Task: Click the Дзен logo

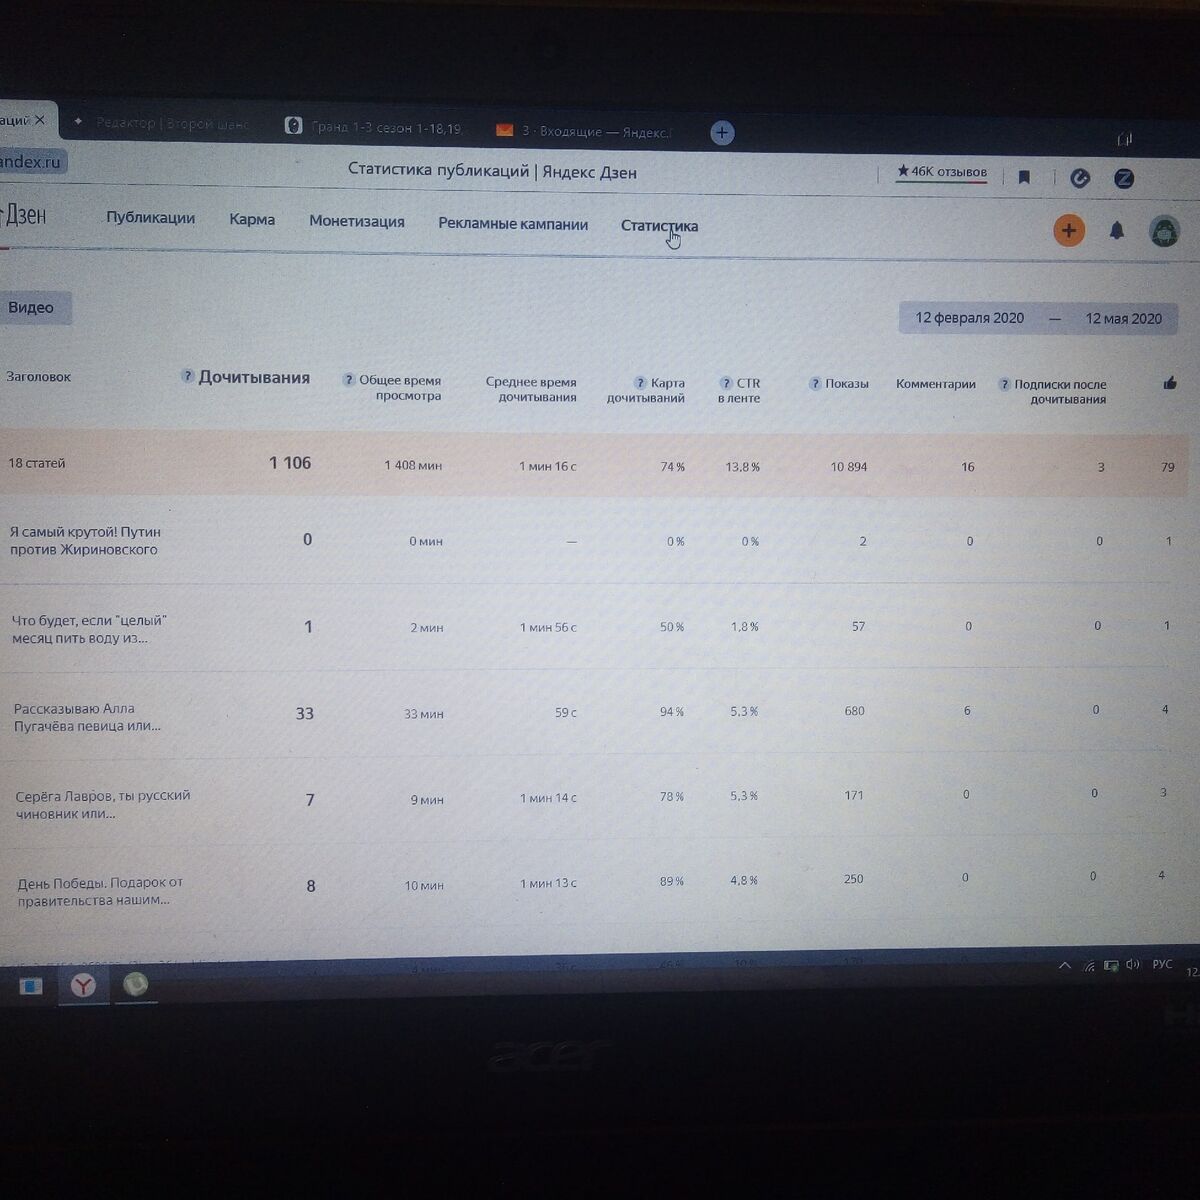Action: click(x=24, y=215)
